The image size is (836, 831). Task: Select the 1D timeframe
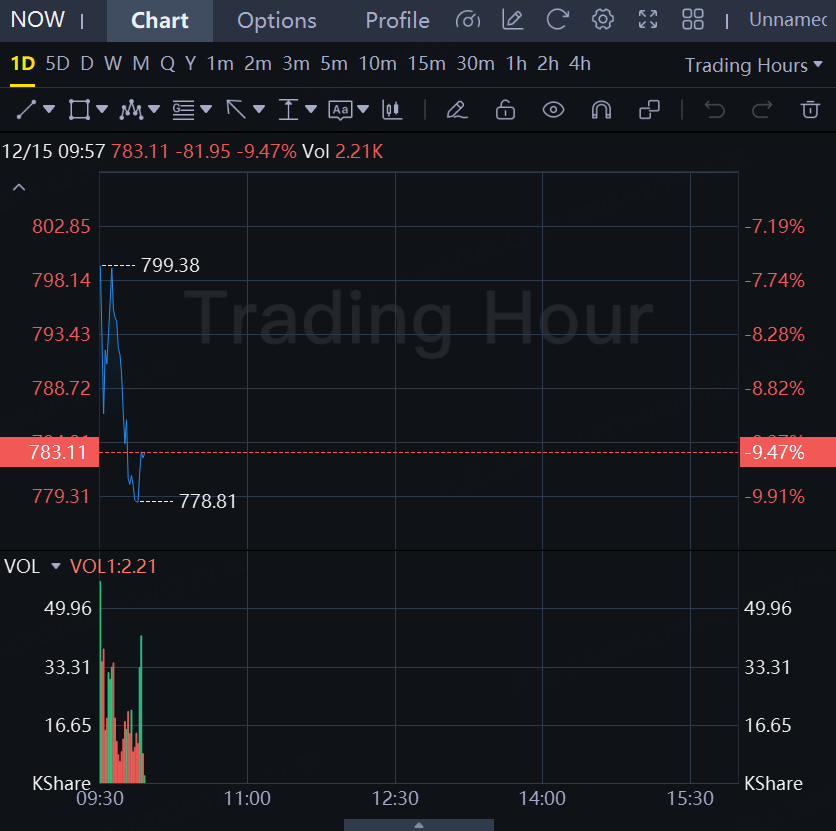pyautogui.click(x=22, y=64)
